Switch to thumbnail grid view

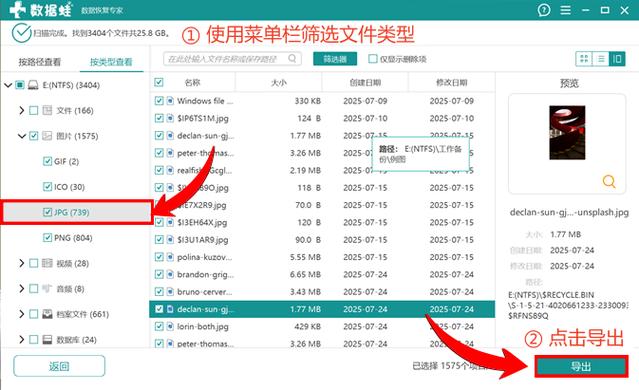tap(584, 59)
